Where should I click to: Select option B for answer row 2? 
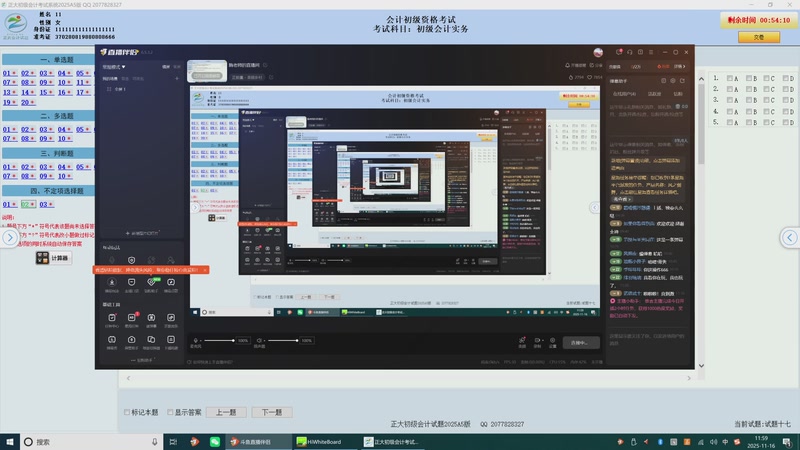[x=748, y=89]
